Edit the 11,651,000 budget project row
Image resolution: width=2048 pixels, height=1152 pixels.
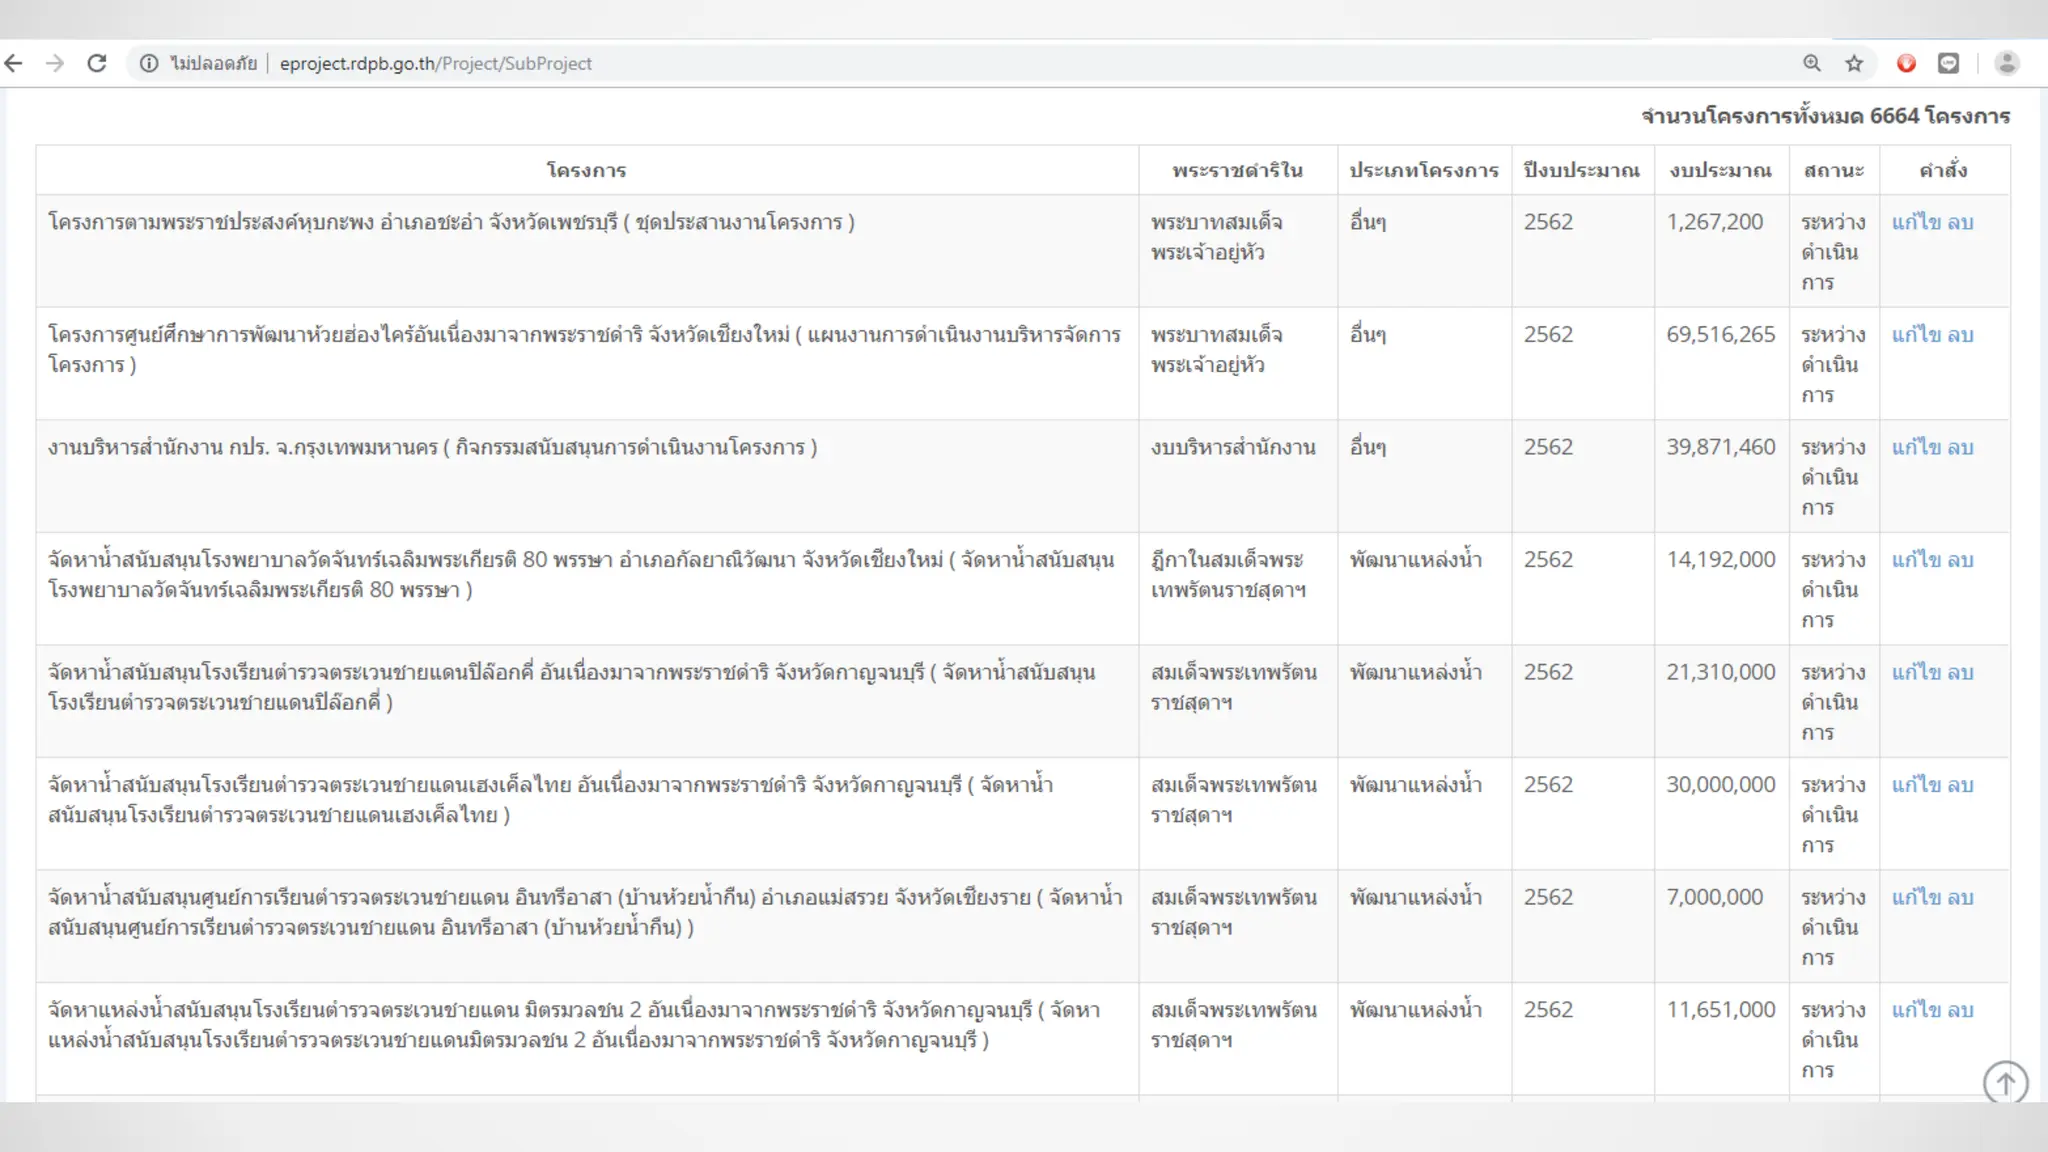point(1916,1010)
